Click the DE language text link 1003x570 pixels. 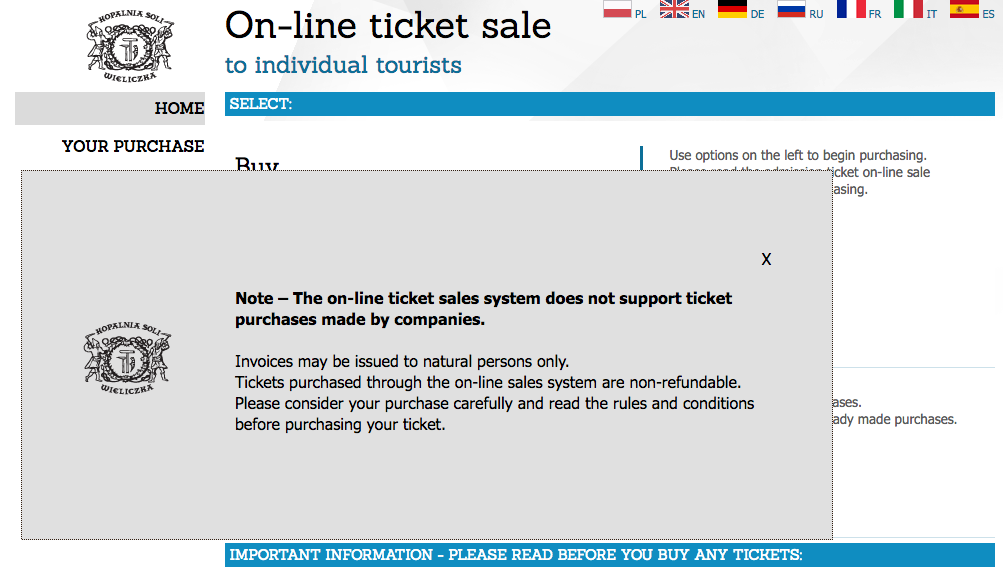coord(757,14)
